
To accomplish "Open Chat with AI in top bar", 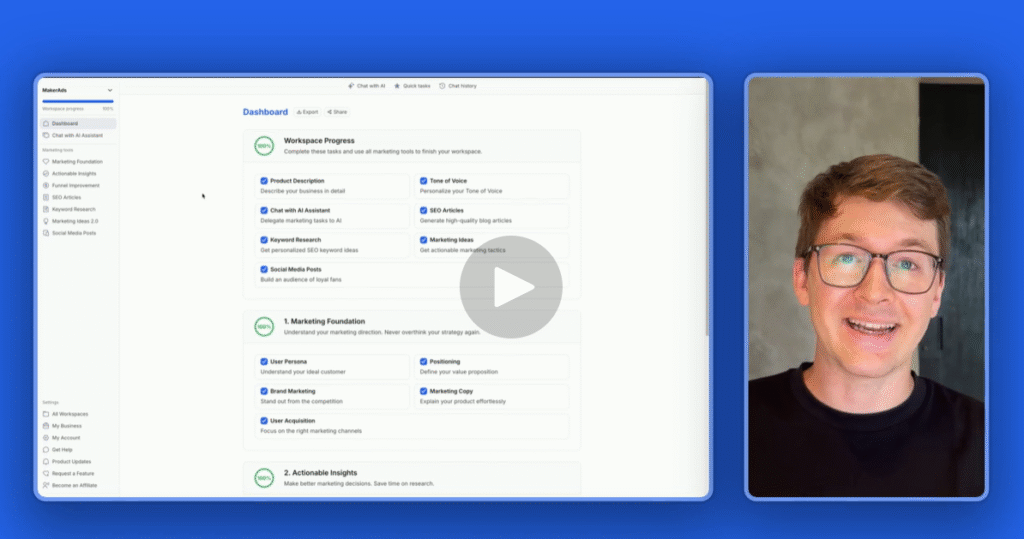I will [366, 86].
